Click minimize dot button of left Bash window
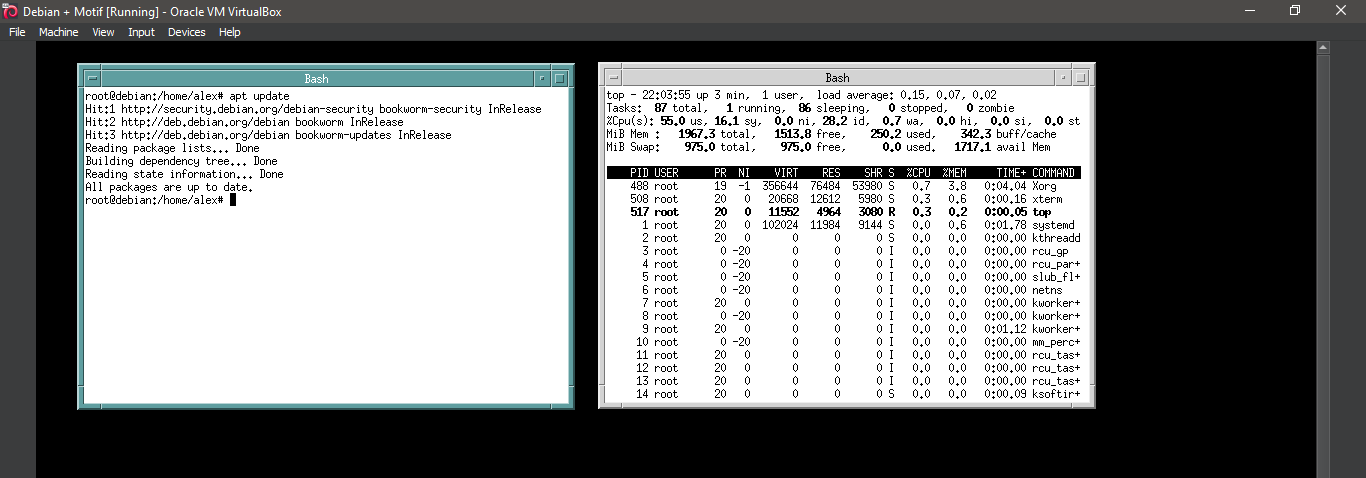 pos(543,78)
